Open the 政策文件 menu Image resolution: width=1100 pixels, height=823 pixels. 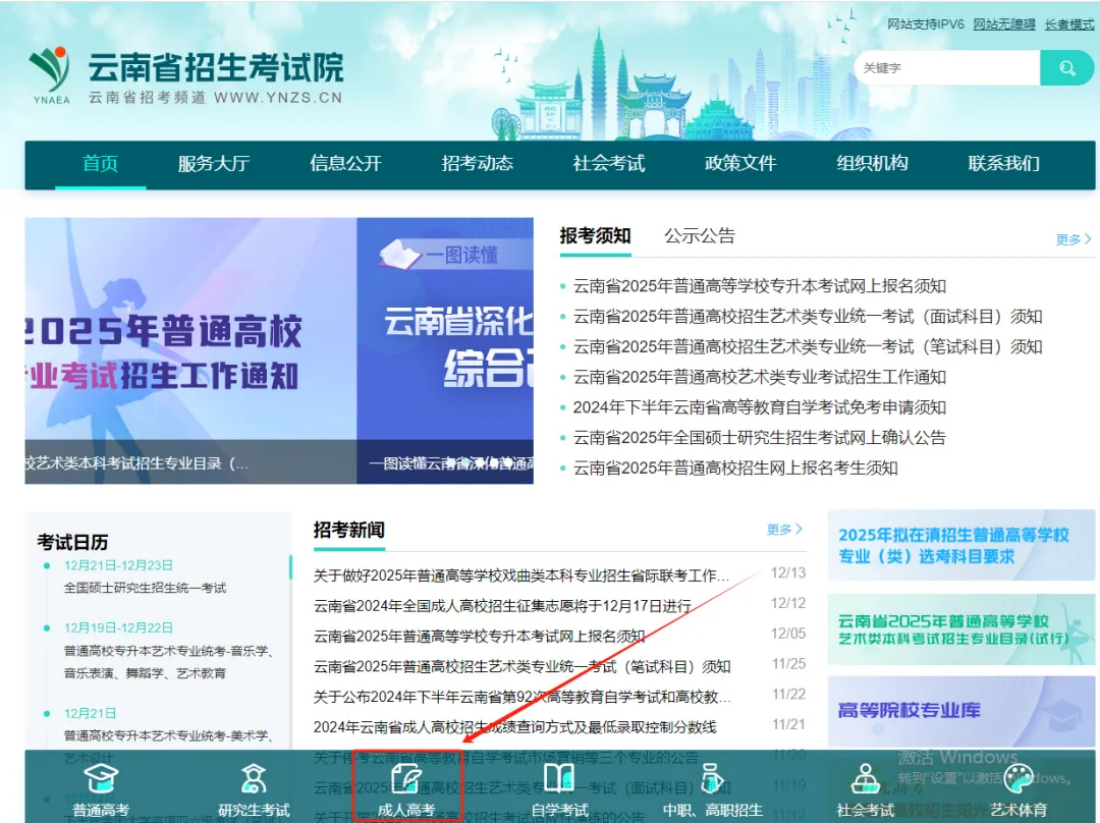[x=741, y=163]
